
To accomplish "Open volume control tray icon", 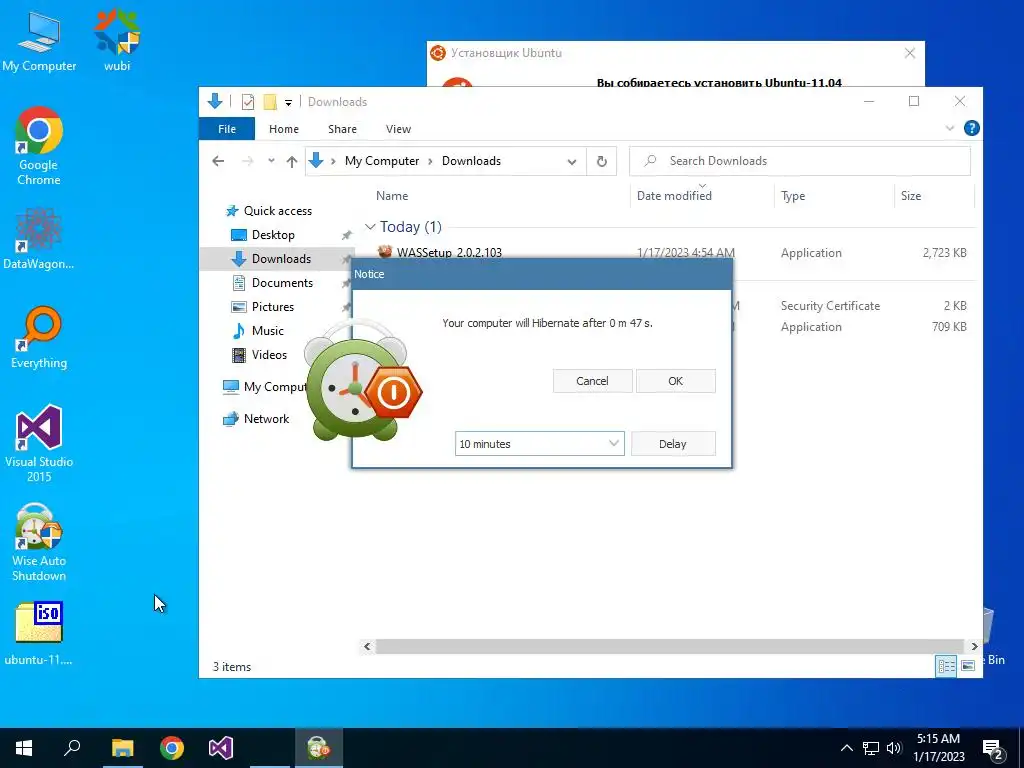I will click(x=894, y=748).
